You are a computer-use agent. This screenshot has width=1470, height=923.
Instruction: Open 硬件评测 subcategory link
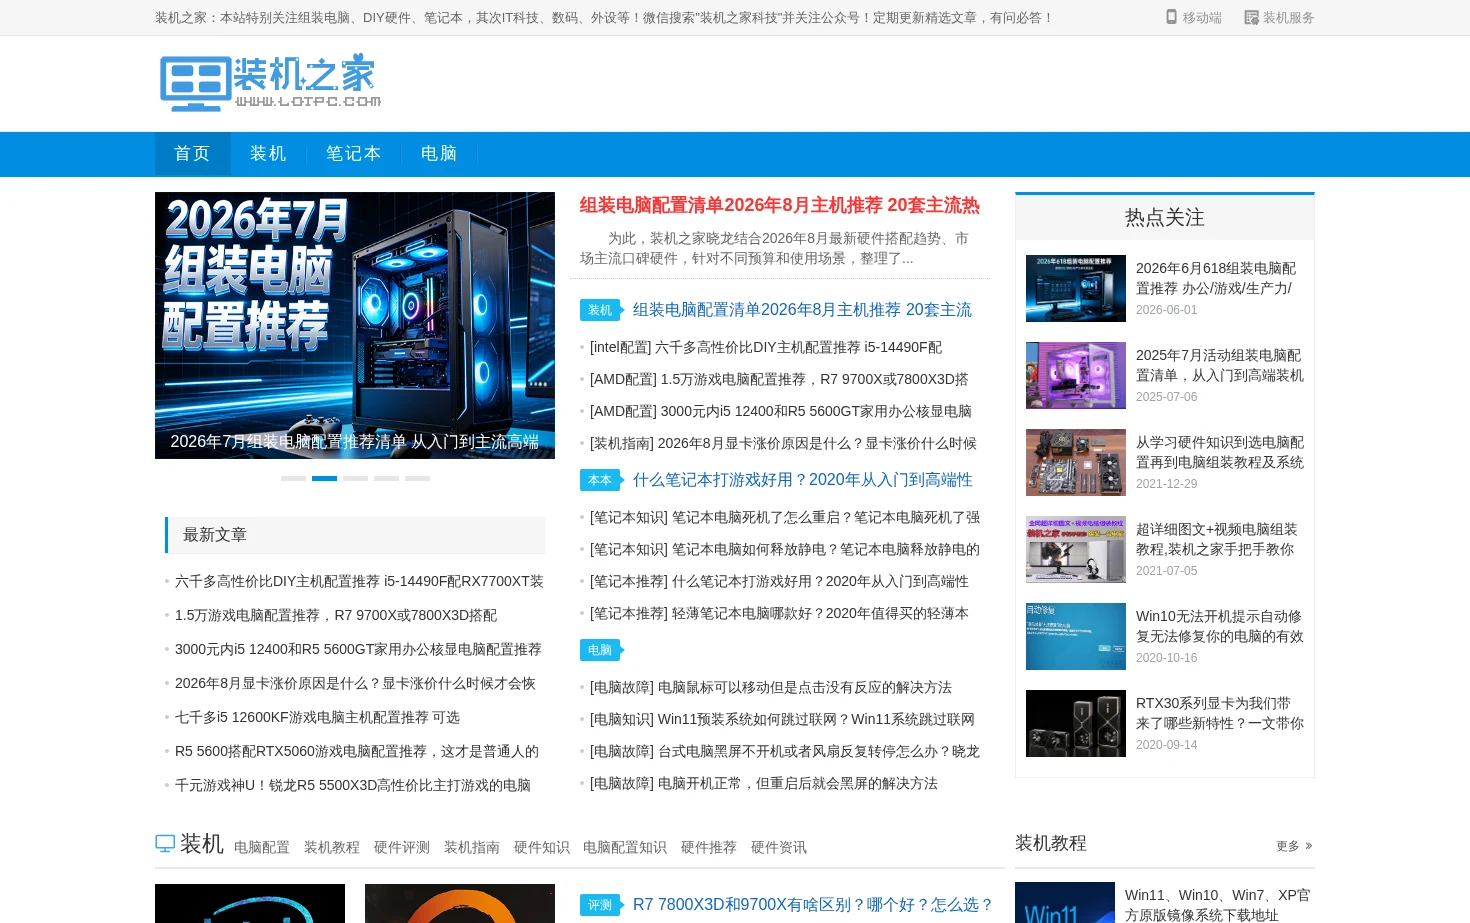click(x=402, y=847)
